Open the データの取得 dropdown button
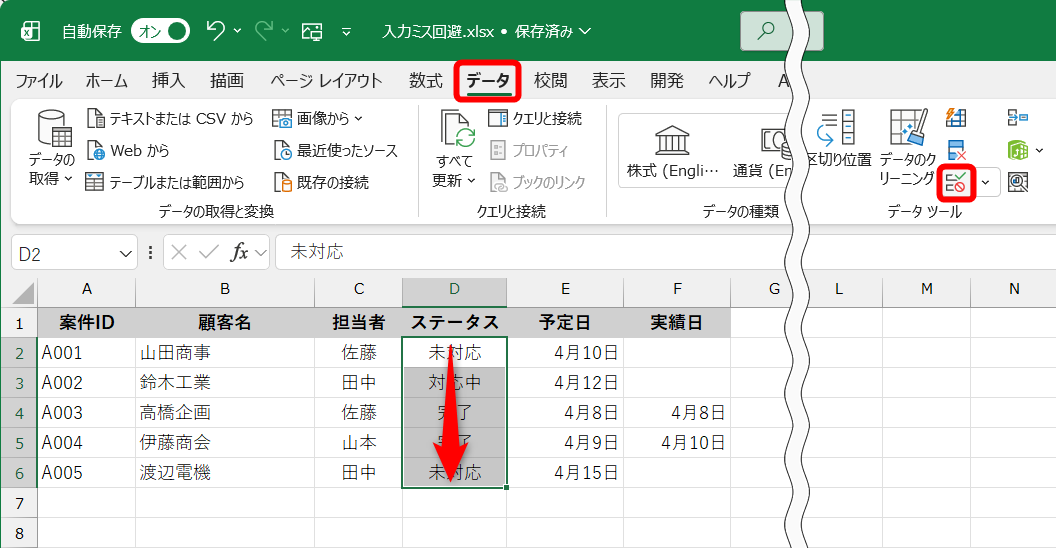Viewport: 1056px width, 548px height. pos(51,147)
